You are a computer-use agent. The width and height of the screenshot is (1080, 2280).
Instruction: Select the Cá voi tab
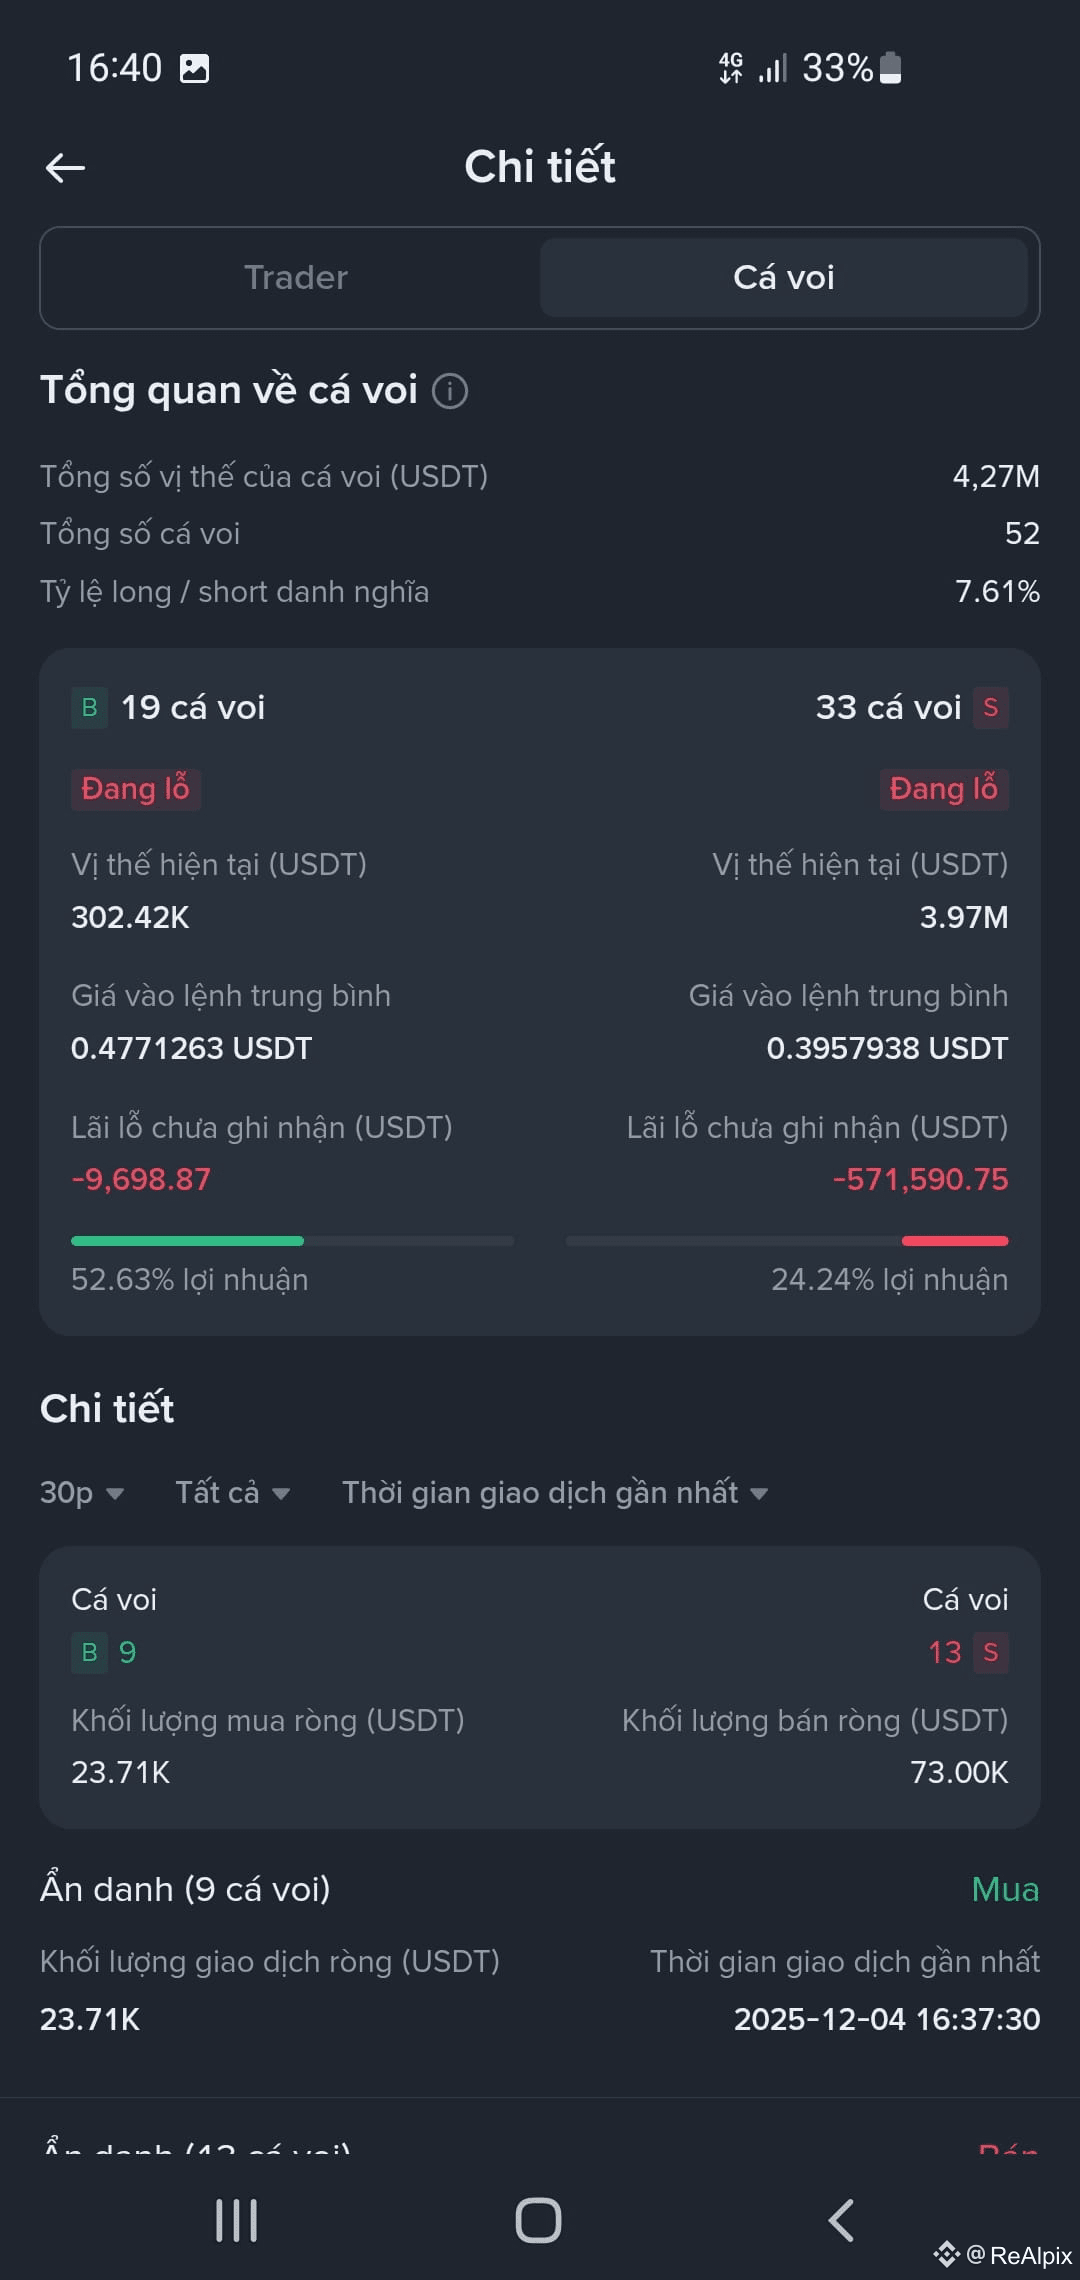784,278
